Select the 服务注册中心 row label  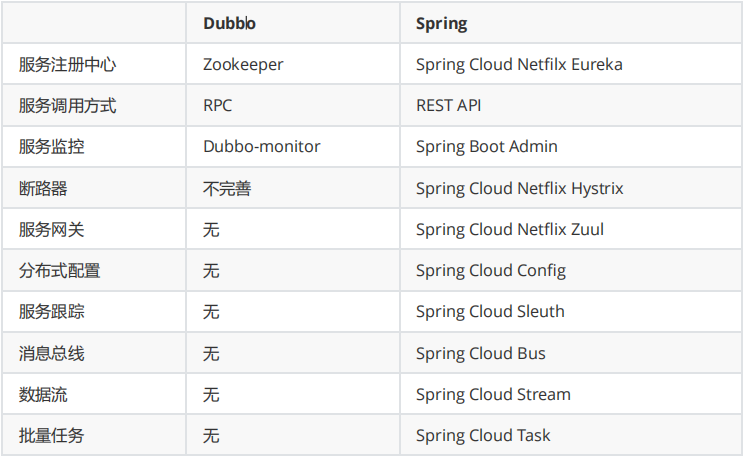point(67,64)
